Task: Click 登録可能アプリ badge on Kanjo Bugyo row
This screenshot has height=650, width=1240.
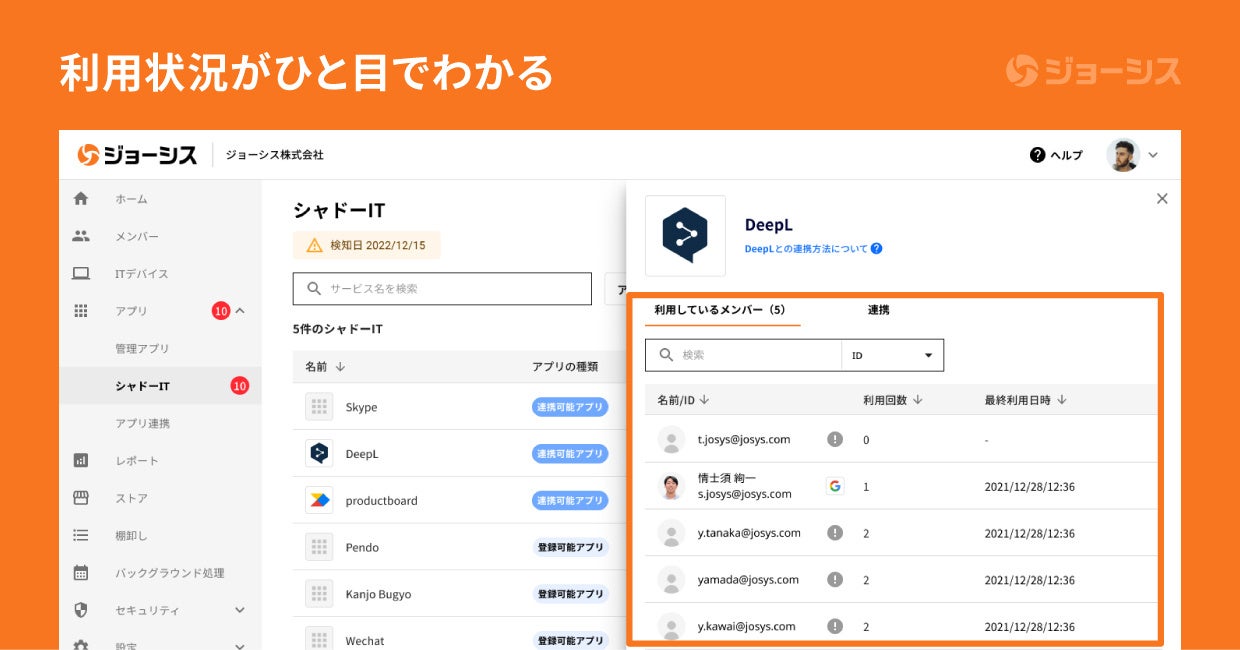Action: 570,594
